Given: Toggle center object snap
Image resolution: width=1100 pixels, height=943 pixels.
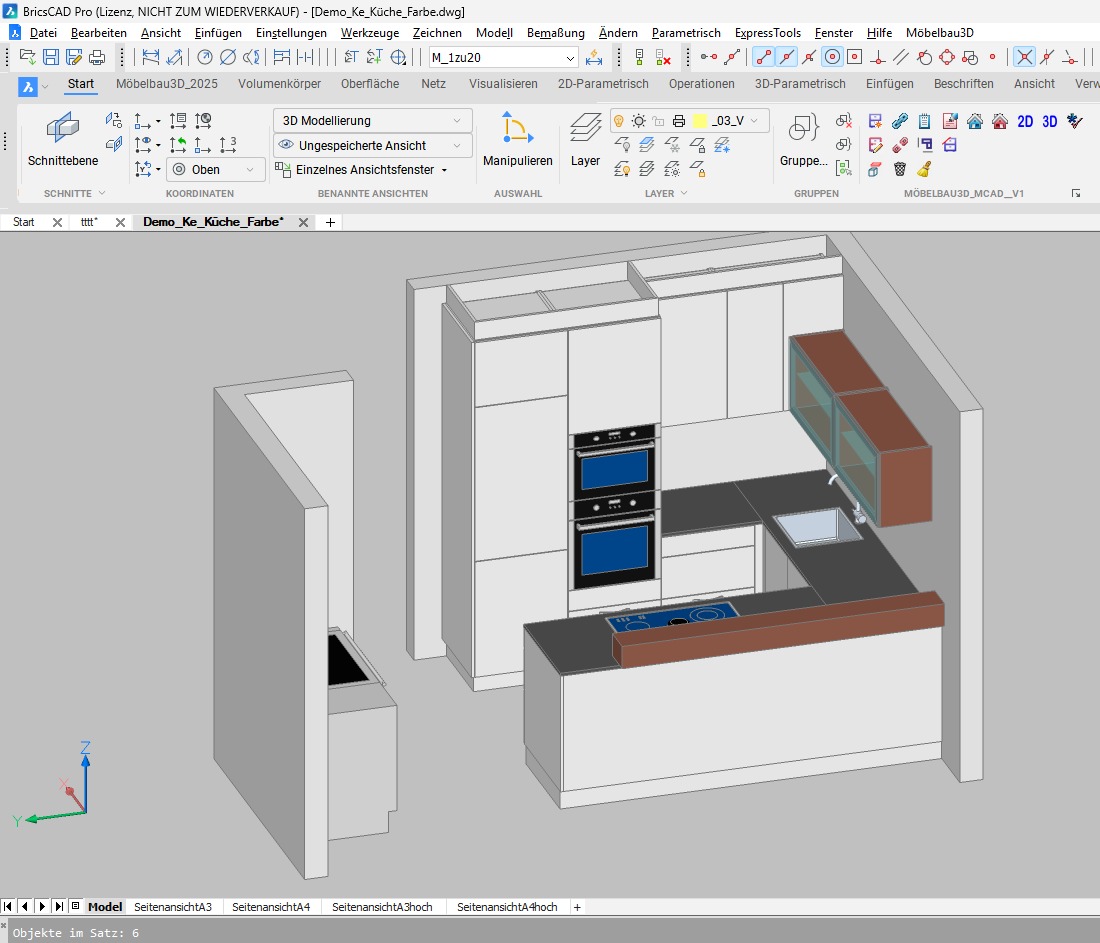Looking at the screenshot, I should [831, 57].
